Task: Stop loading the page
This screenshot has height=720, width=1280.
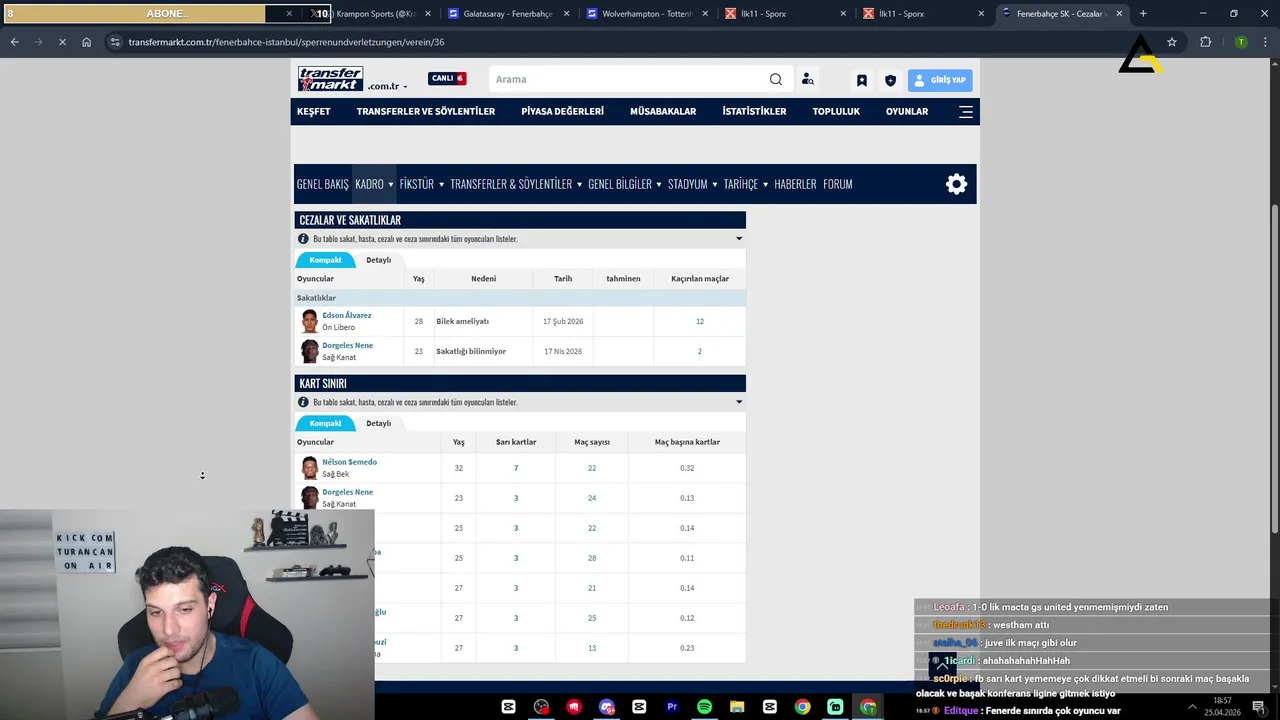Action: coord(62,42)
